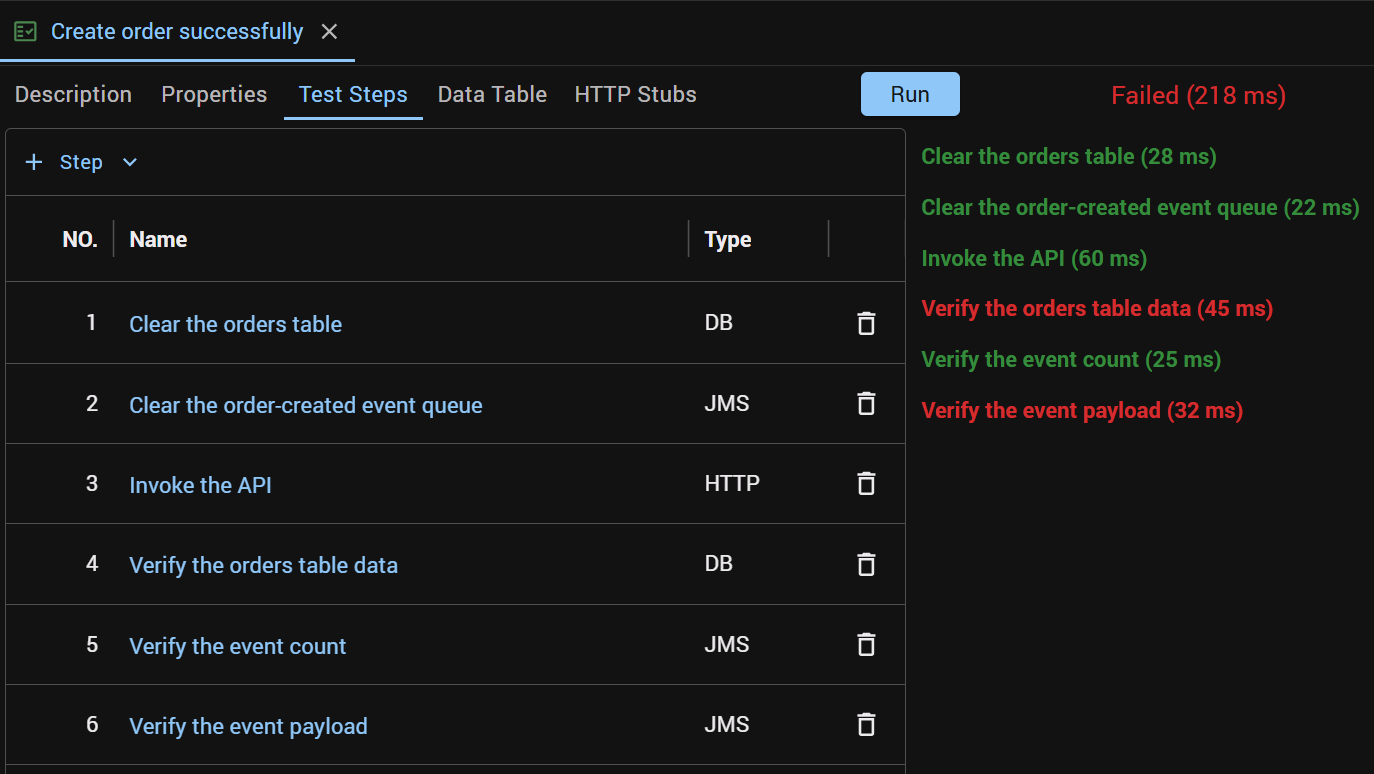Click the JMS type cell in row 6
The width and height of the screenshot is (1374, 774).
coord(727,725)
